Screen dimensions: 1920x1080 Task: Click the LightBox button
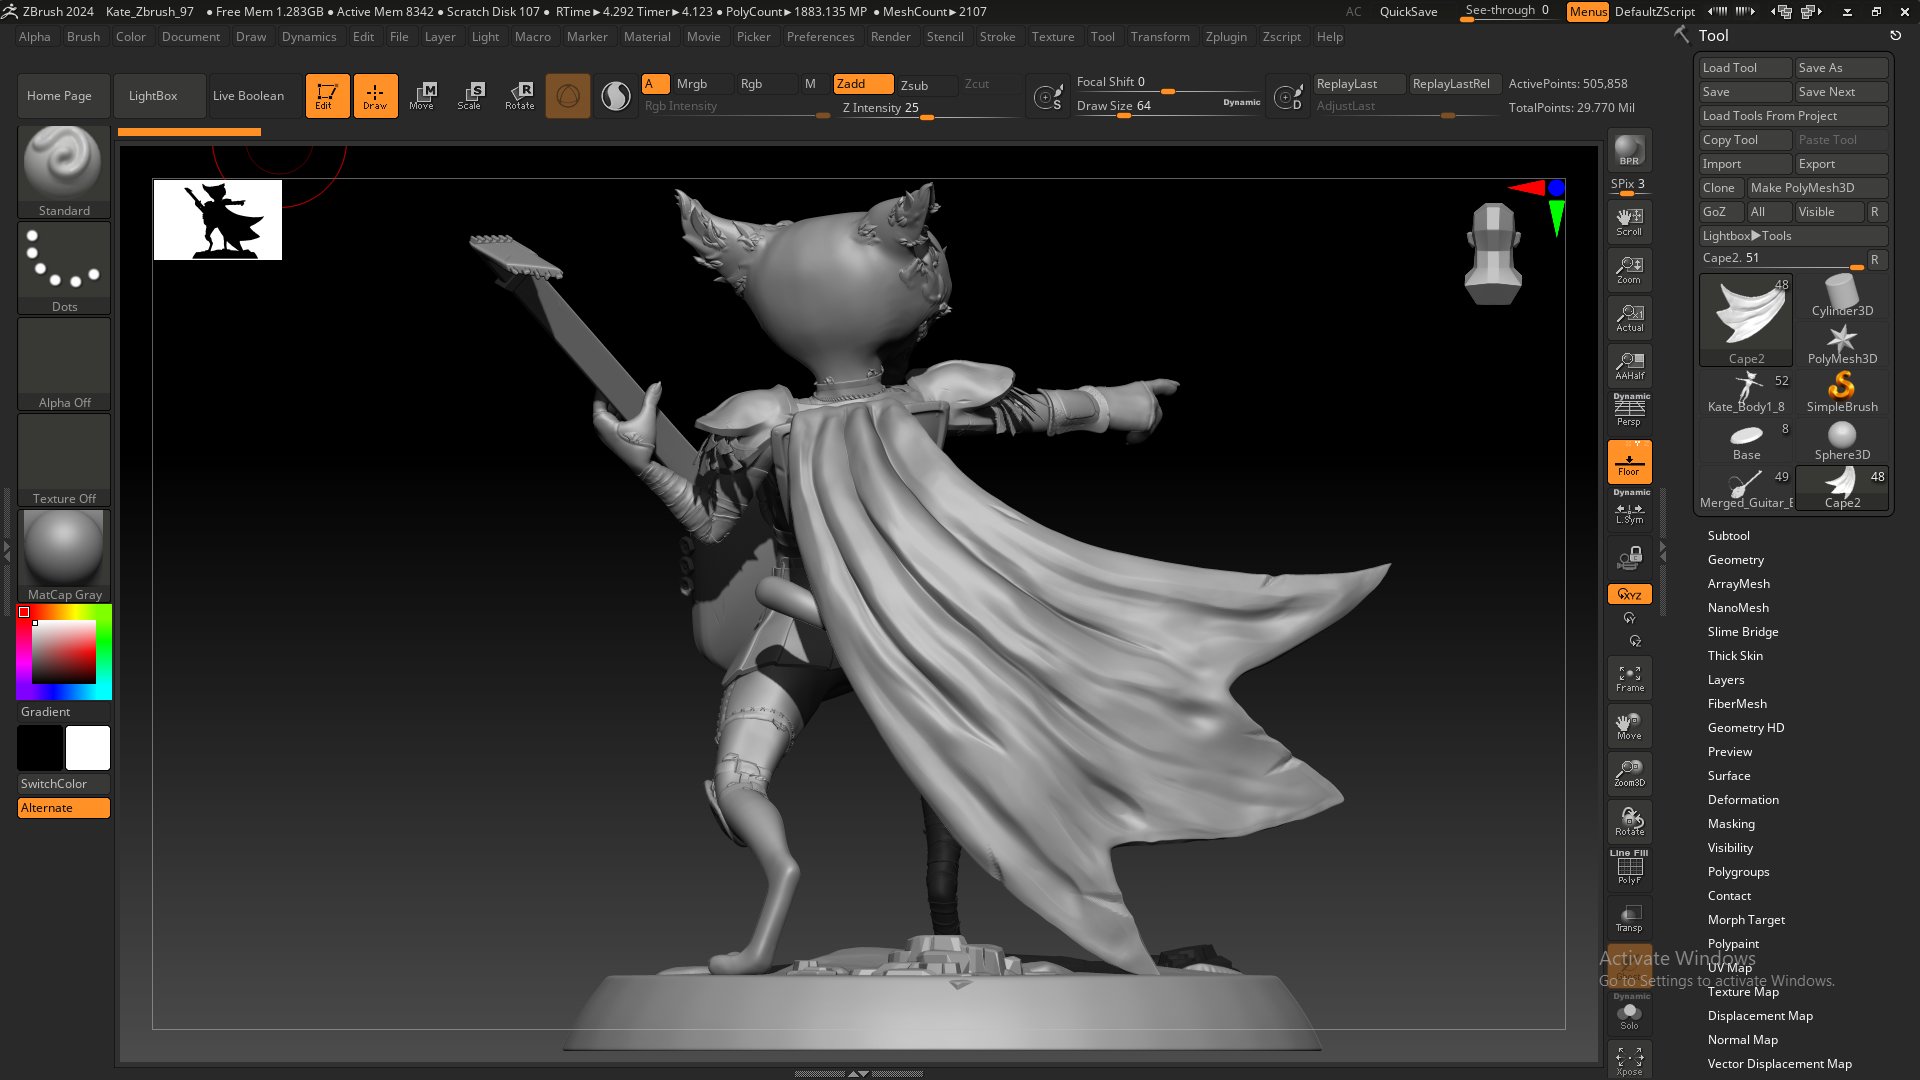[159, 96]
